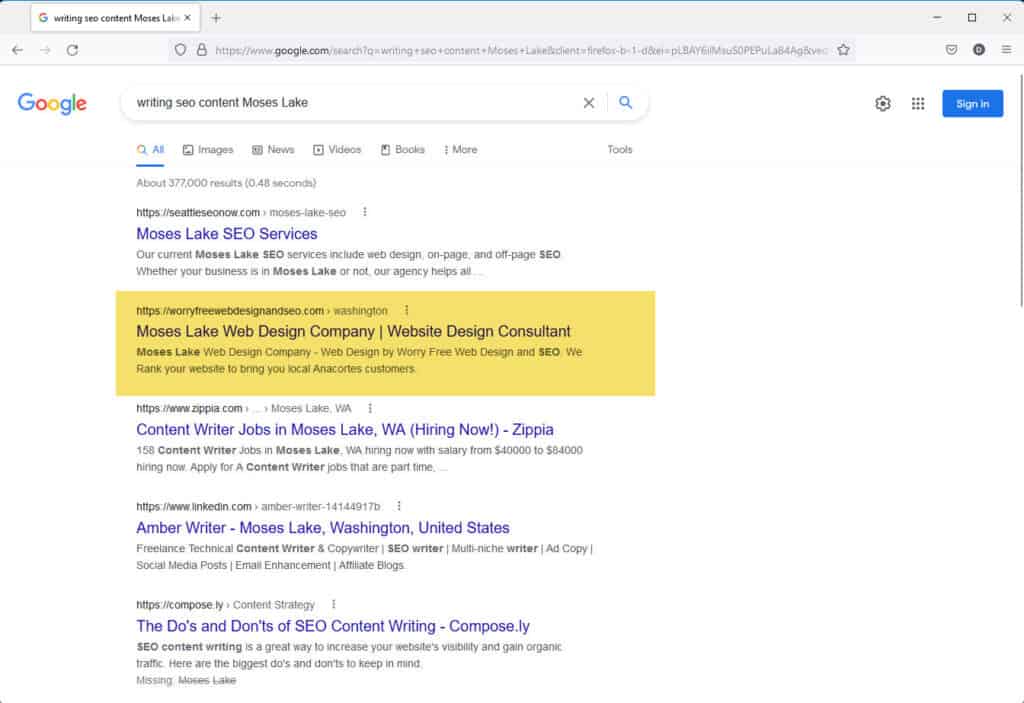Switch to Books results tab

pyautogui.click(x=402, y=150)
